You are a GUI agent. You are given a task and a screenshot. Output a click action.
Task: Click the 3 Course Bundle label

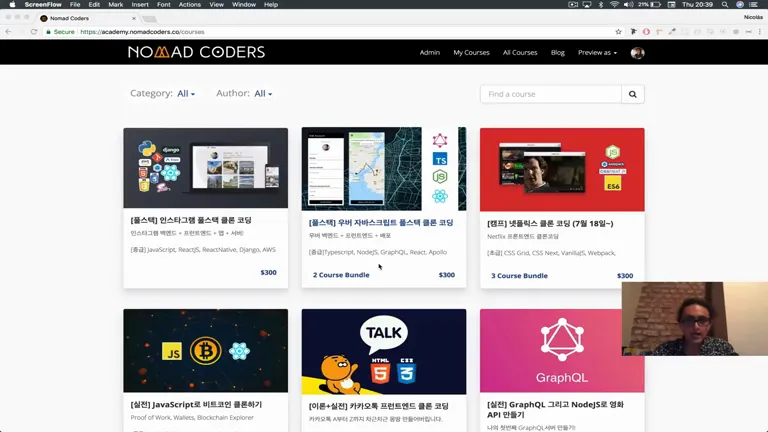[x=519, y=276]
